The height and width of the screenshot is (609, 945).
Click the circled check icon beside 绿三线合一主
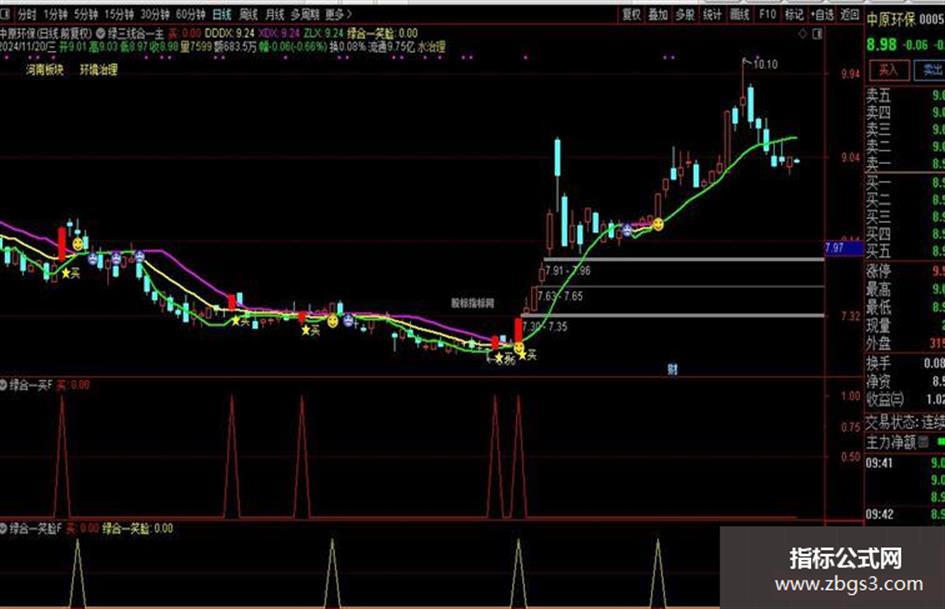tap(101, 33)
